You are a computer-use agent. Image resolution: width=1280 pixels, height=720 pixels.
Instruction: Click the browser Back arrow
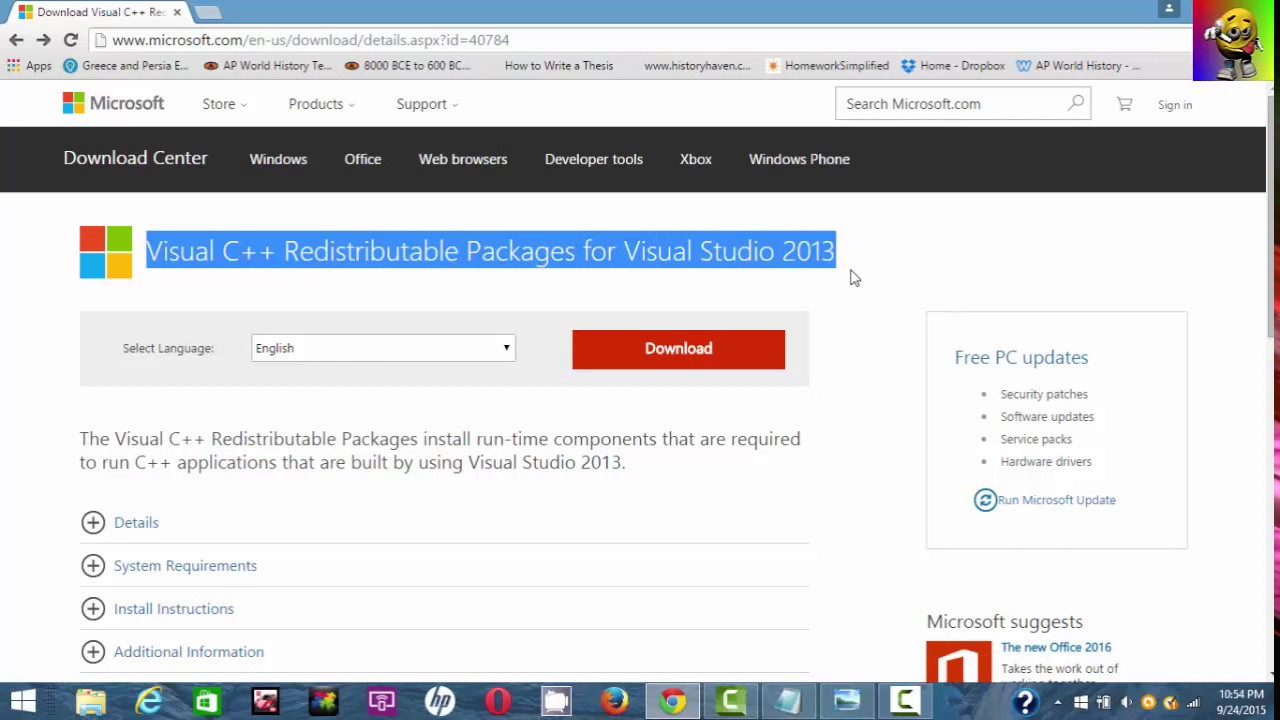[x=16, y=40]
